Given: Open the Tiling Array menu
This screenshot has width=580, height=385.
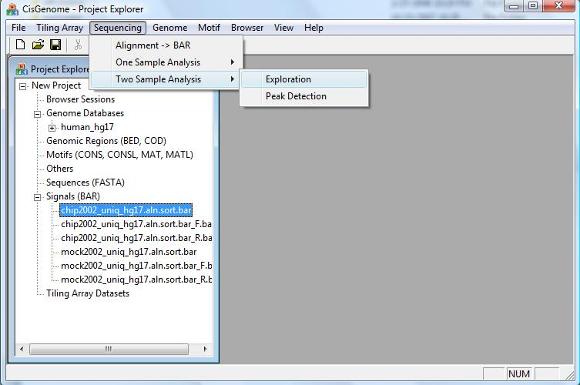Looking at the screenshot, I should point(60,28).
